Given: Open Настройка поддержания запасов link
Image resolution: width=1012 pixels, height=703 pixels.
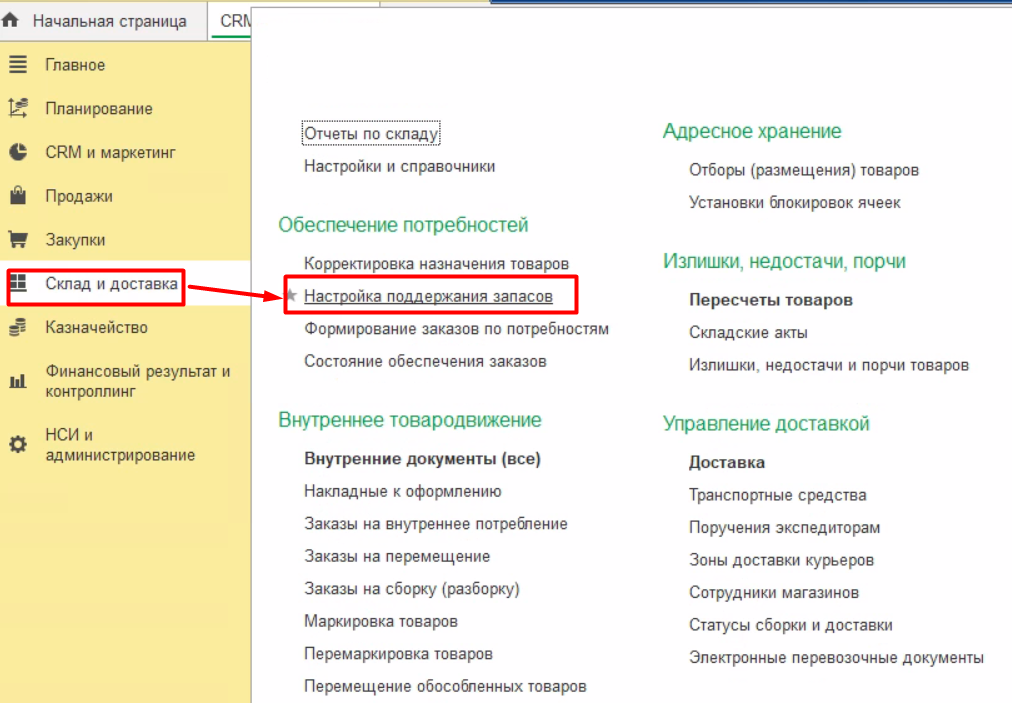Looking at the screenshot, I should [426, 297].
